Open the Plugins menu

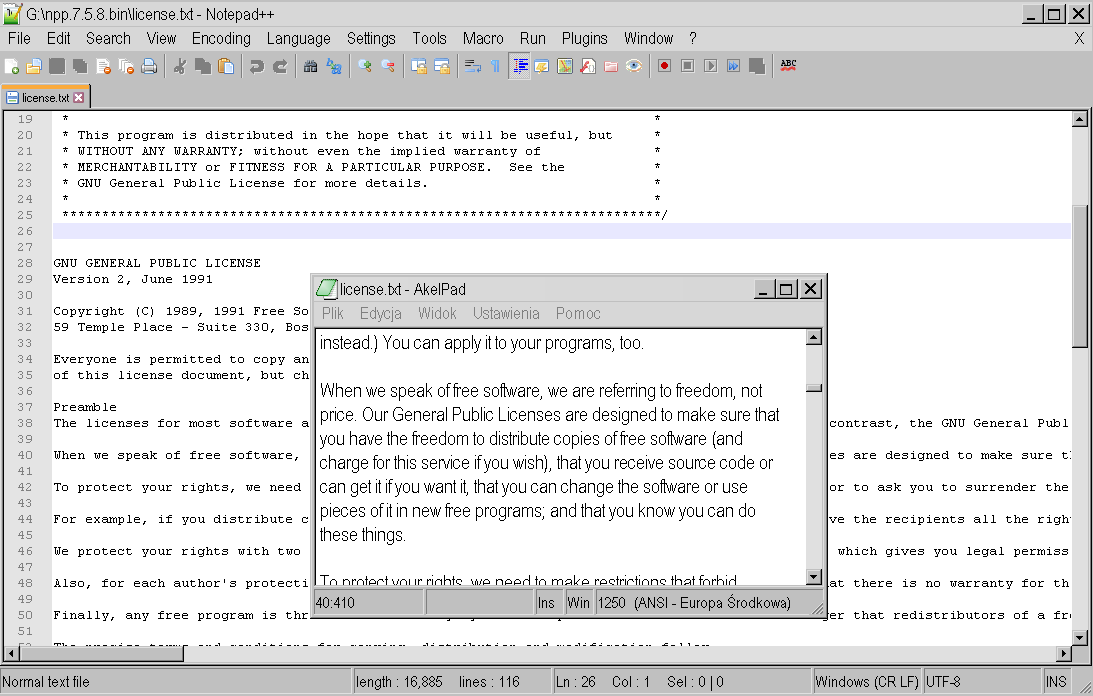click(x=584, y=38)
